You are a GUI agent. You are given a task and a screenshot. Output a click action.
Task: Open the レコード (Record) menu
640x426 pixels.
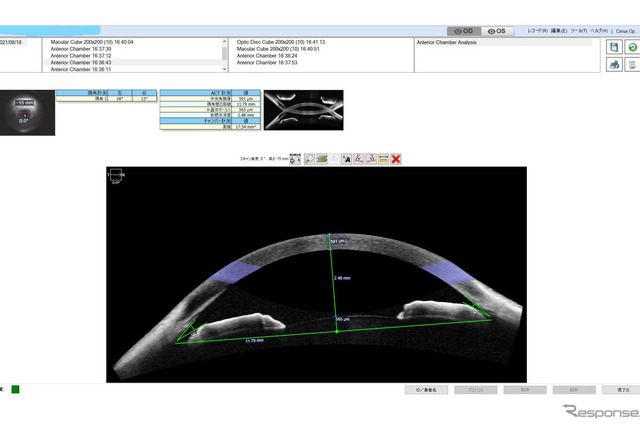coord(537,31)
